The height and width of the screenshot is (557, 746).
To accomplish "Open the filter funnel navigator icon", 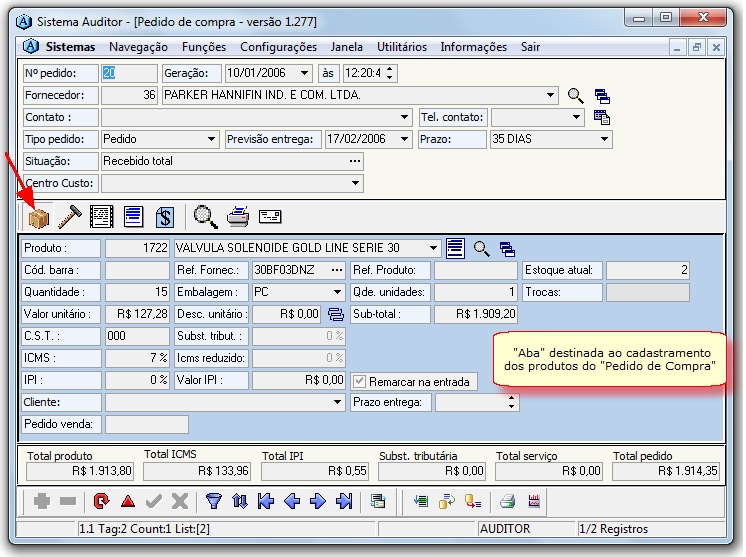I will 214,501.
